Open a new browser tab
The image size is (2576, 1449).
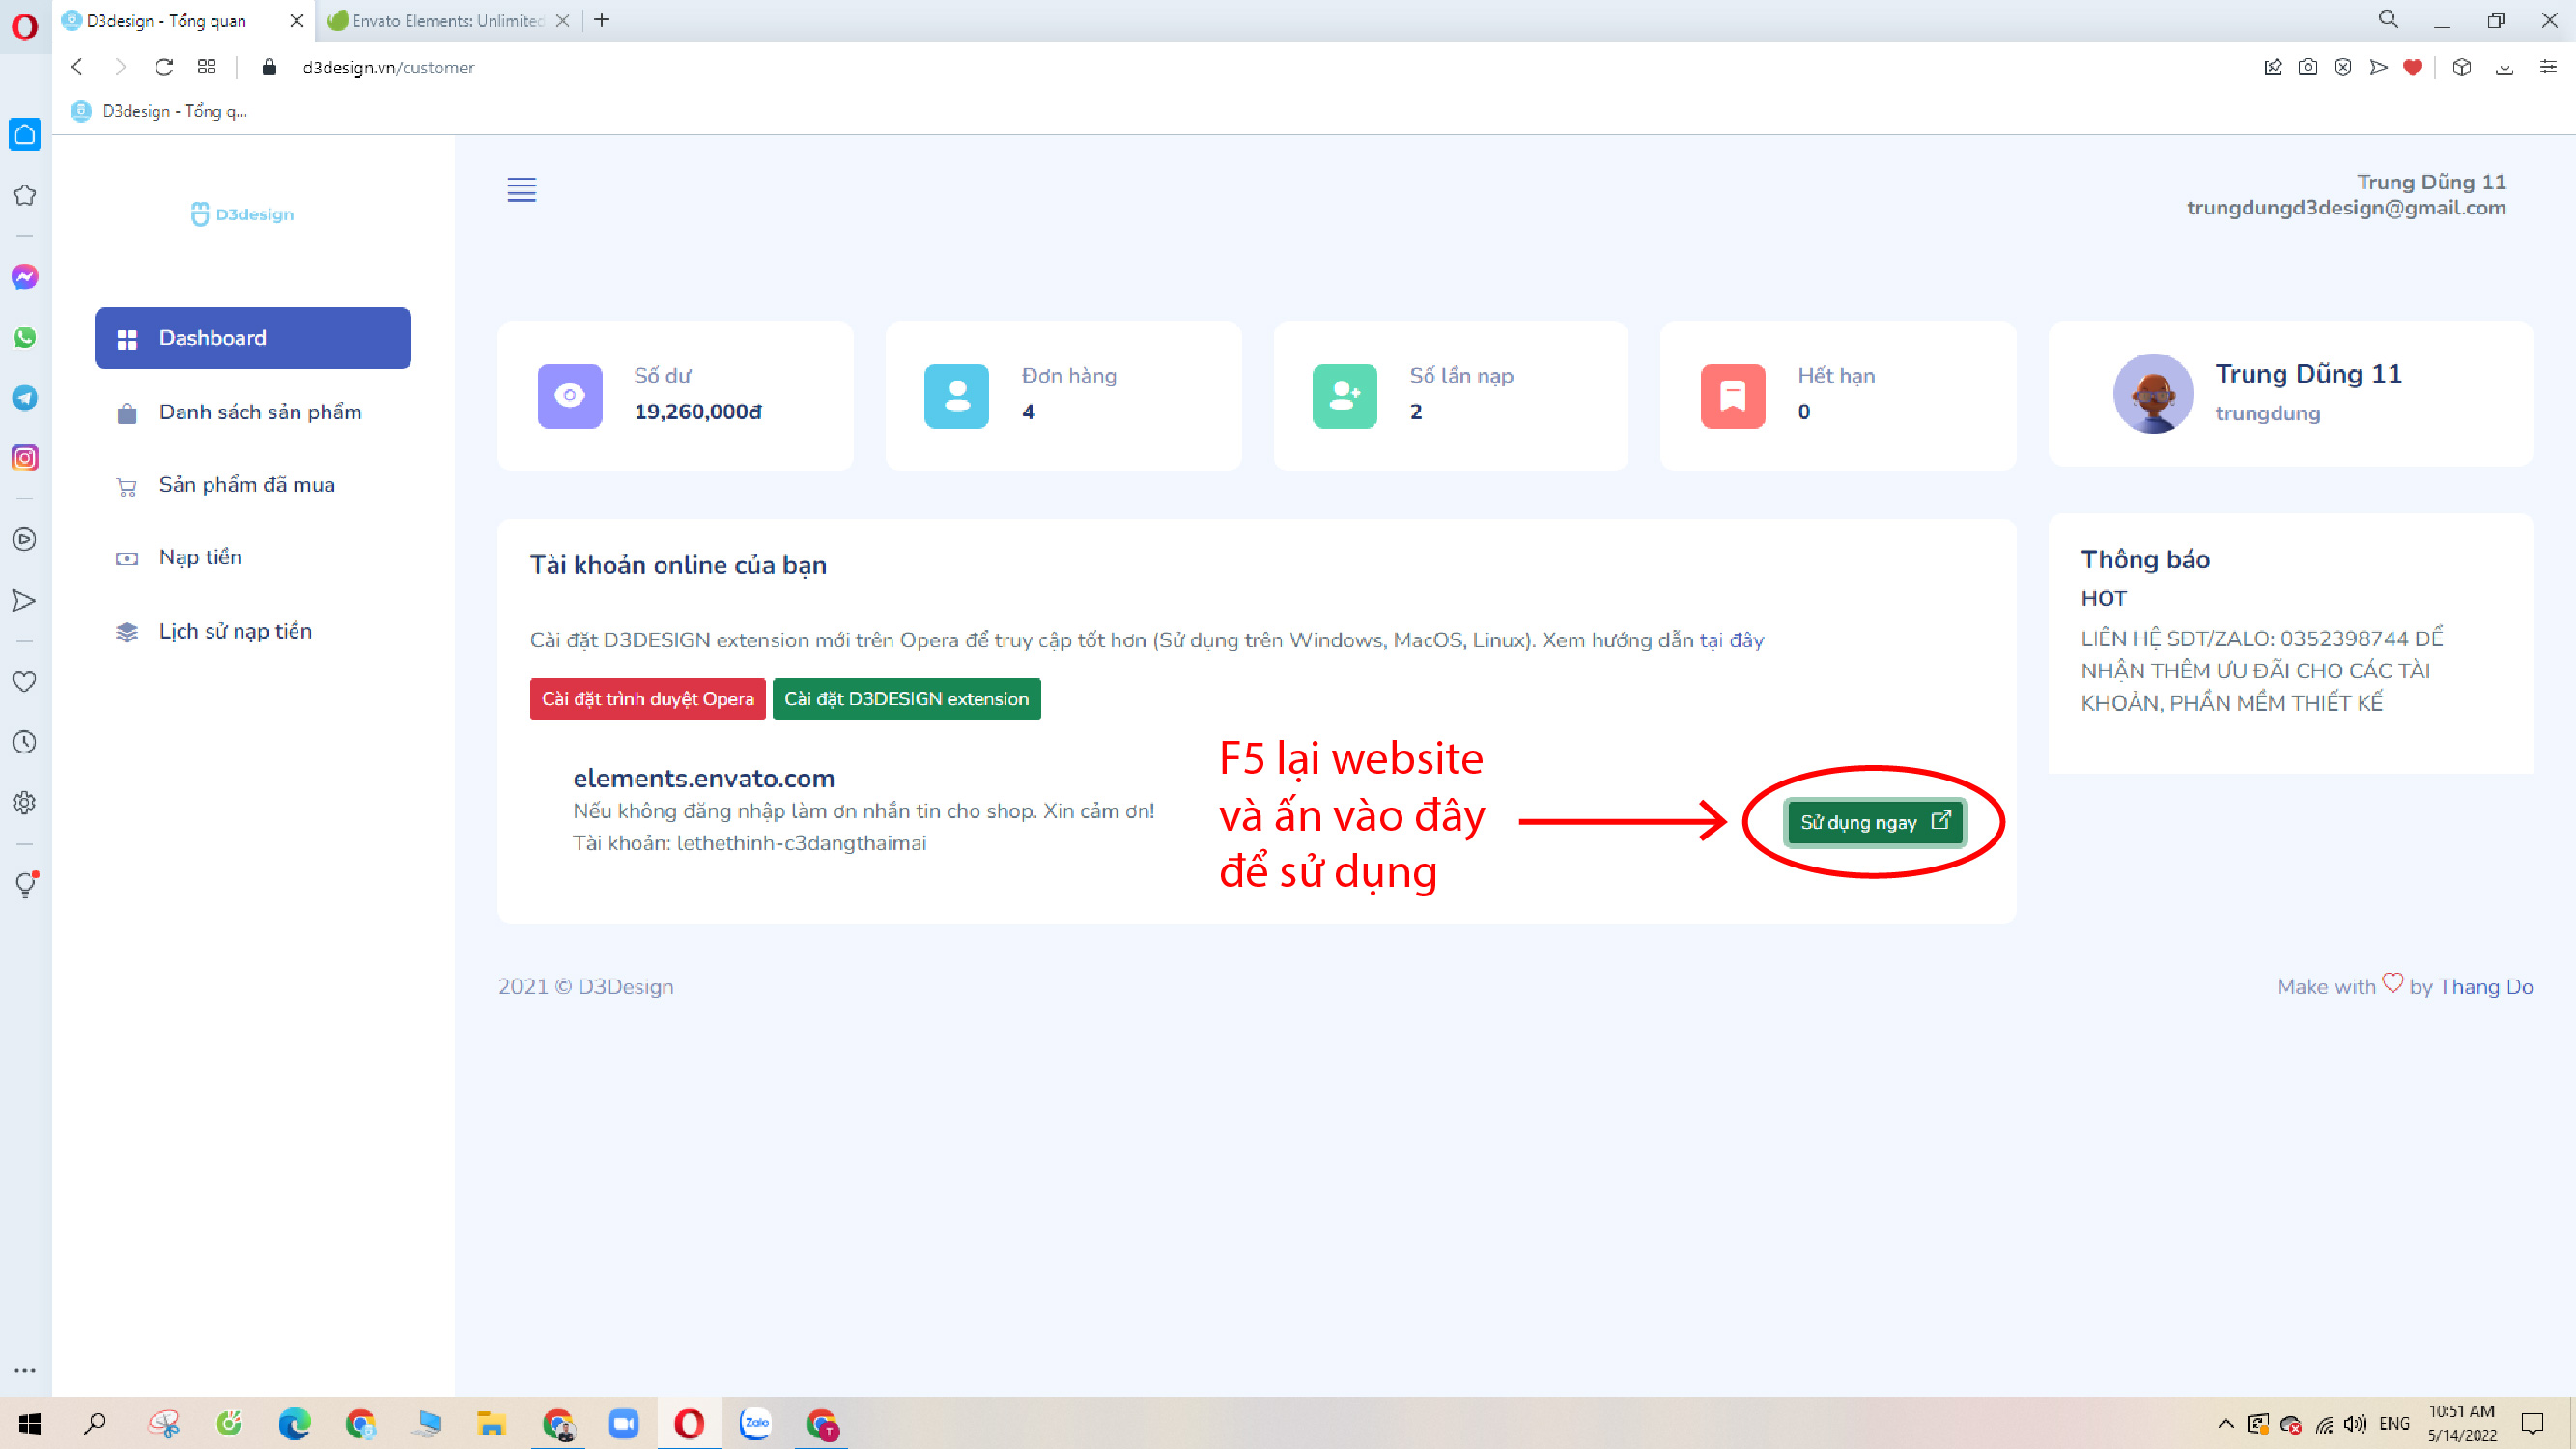[602, 20]
